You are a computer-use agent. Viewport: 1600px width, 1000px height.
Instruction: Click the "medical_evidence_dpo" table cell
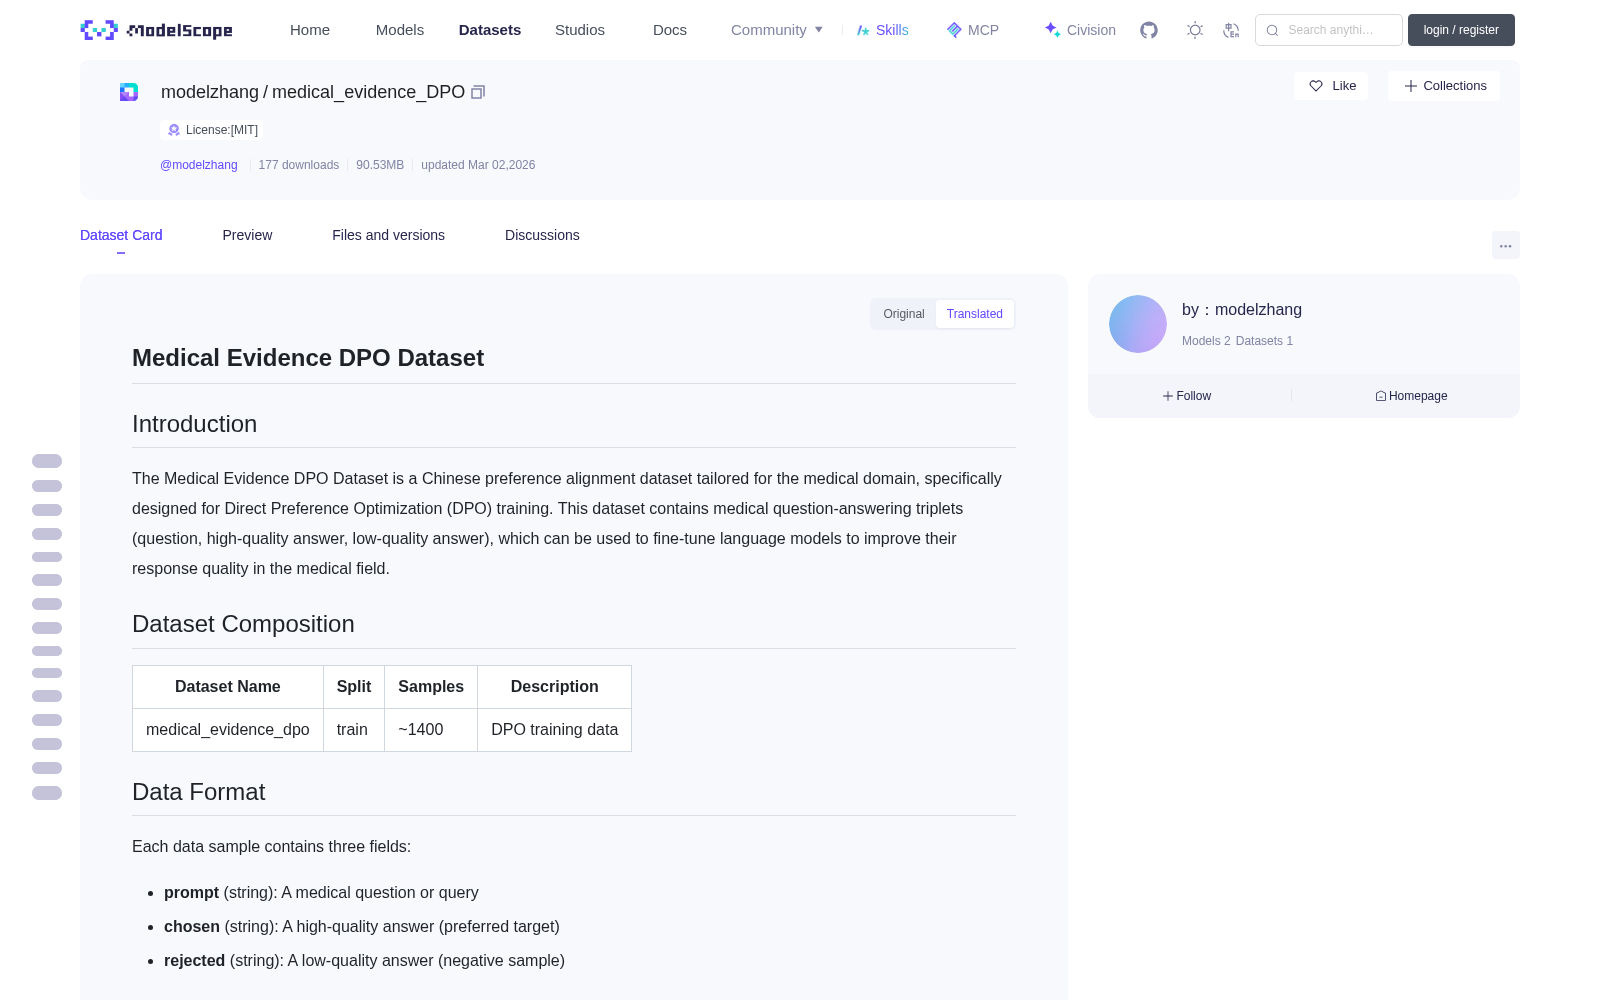coord(228,730)
